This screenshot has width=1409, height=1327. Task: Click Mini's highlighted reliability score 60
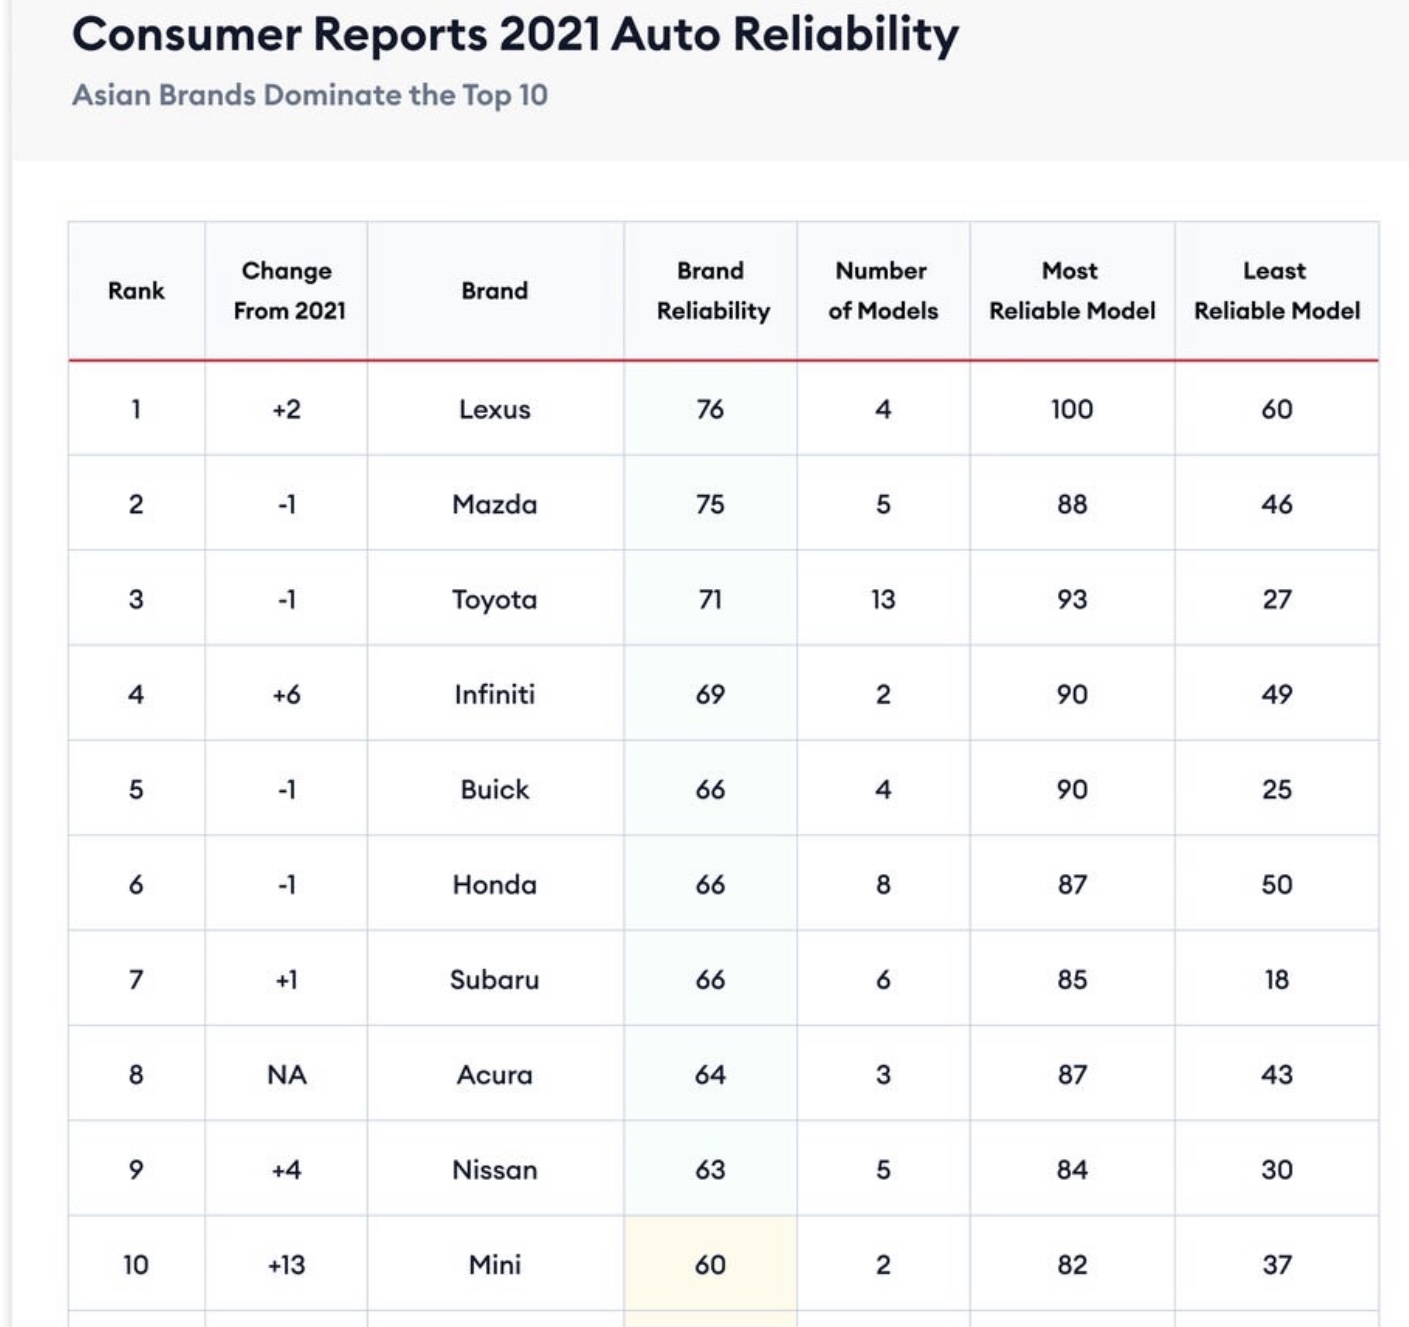point(710,1265)
